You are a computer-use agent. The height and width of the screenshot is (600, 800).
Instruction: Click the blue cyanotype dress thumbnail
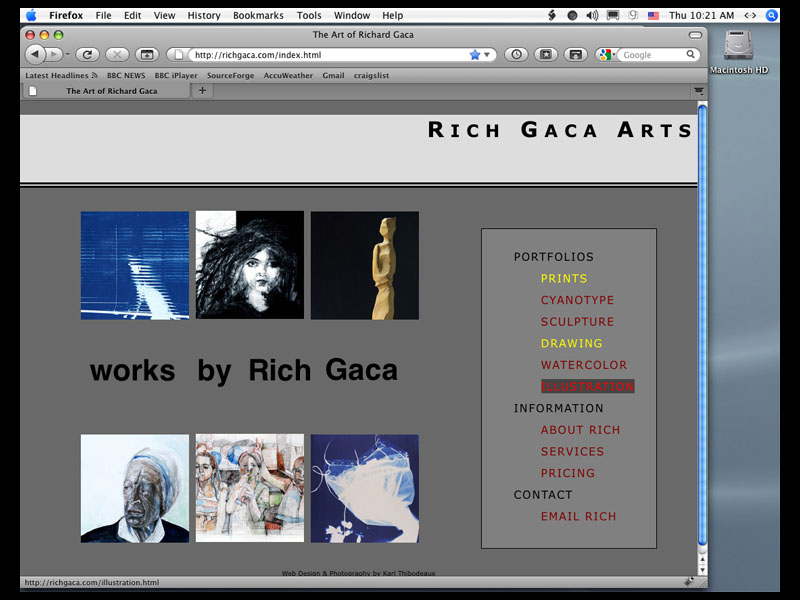[x=365, y=488]
